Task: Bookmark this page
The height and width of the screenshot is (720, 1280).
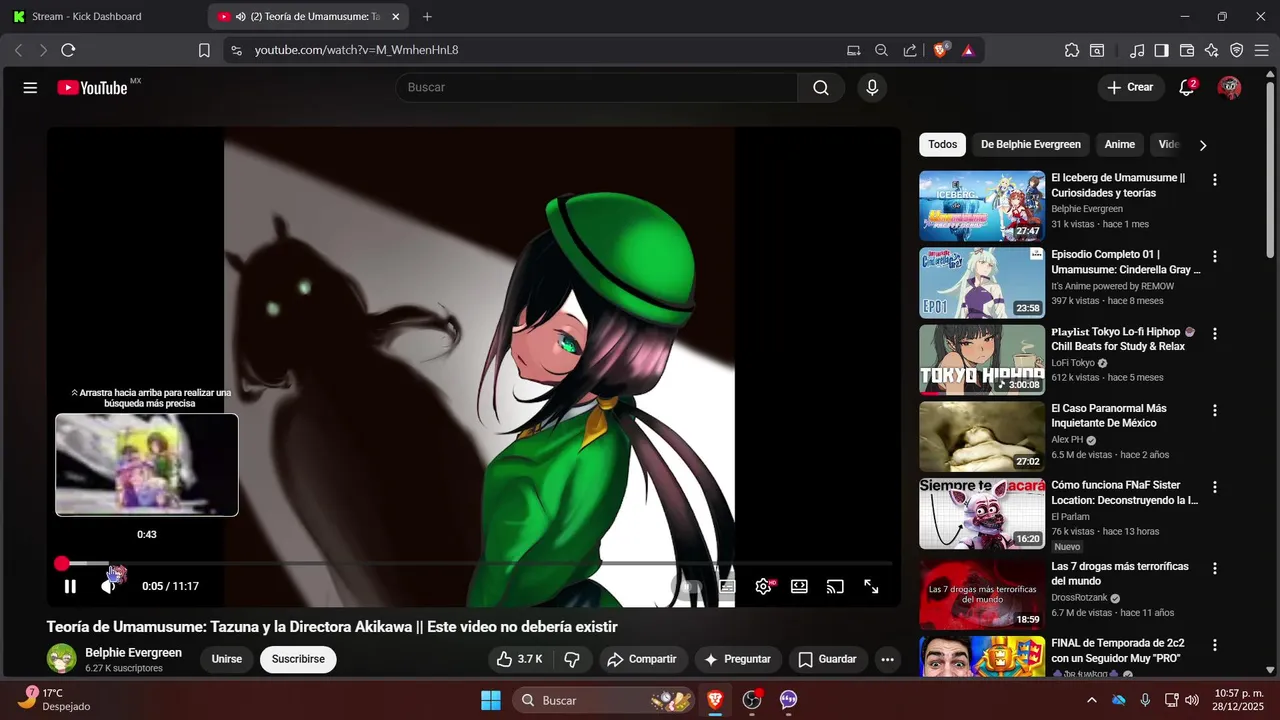Action: tap(204, 50)
